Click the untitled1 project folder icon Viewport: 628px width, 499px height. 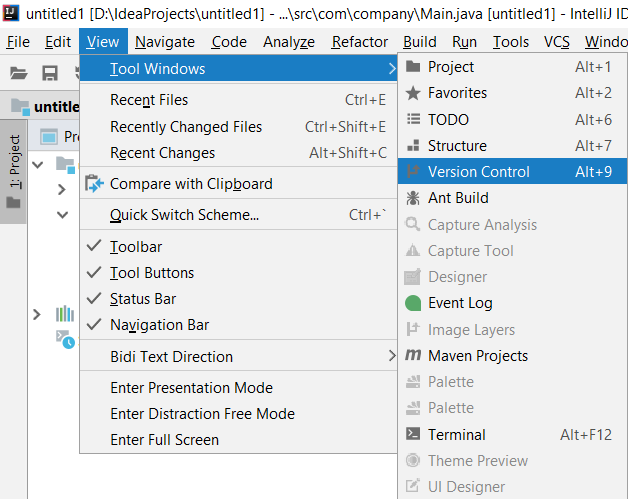20,107
